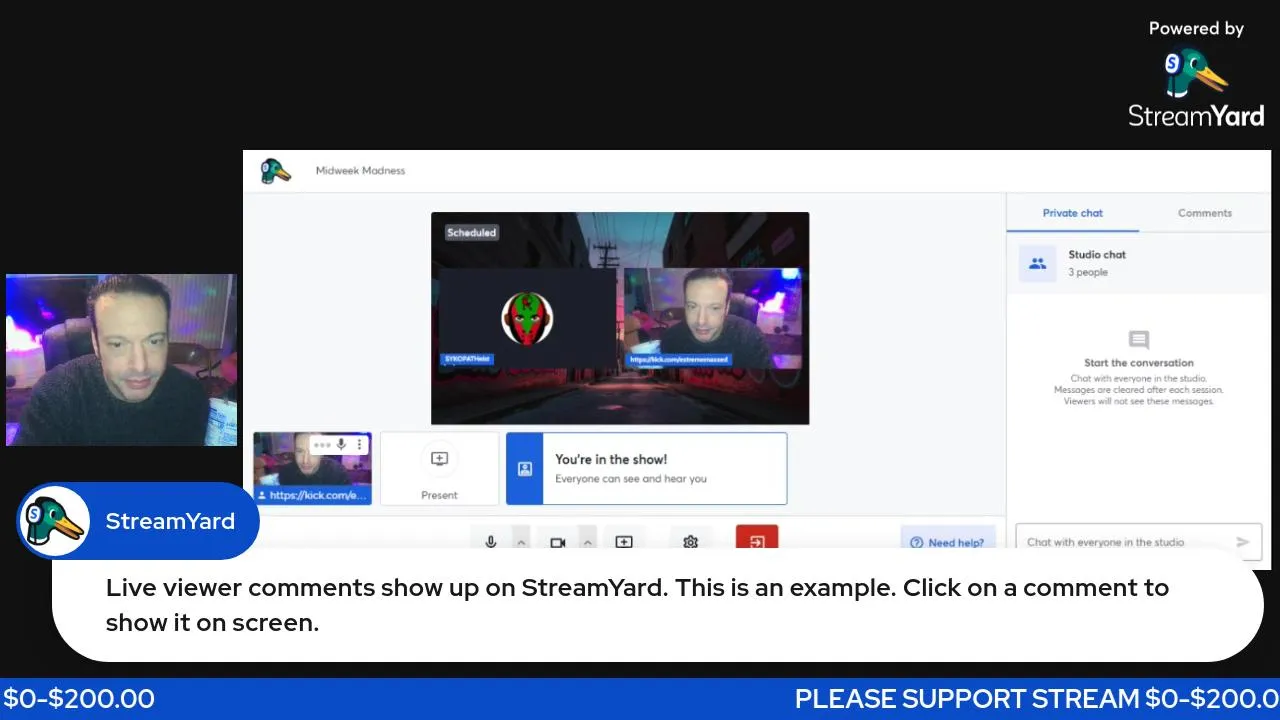Expand microphone options arrow next to mic

[x=521, y=541]
